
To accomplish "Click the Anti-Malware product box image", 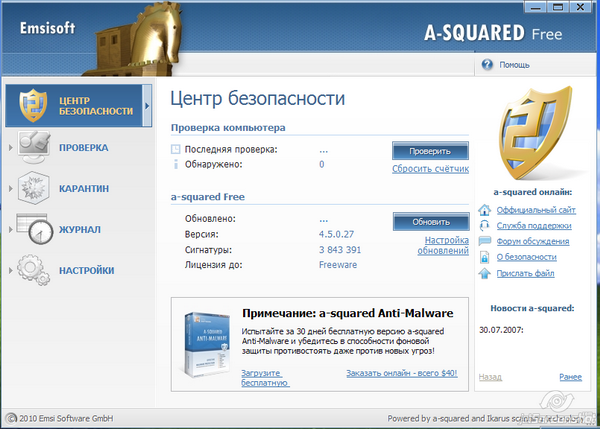I will tap(207, 344).
